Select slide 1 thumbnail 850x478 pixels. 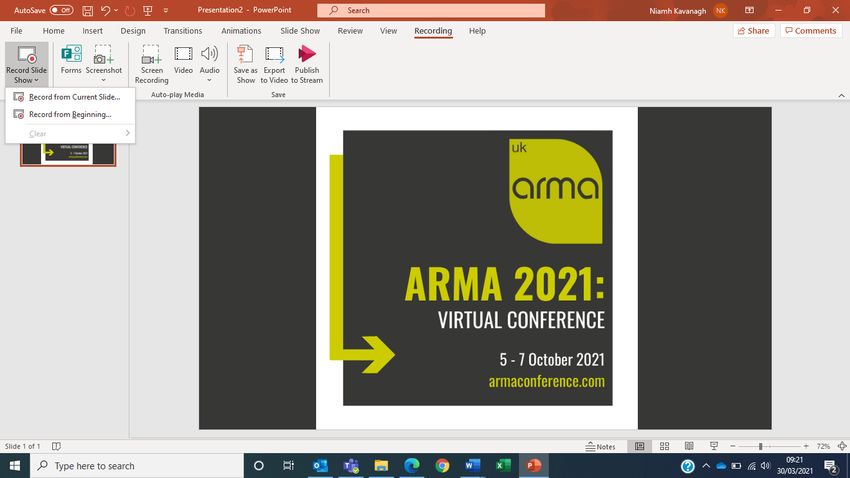click(x=68, y=154)
